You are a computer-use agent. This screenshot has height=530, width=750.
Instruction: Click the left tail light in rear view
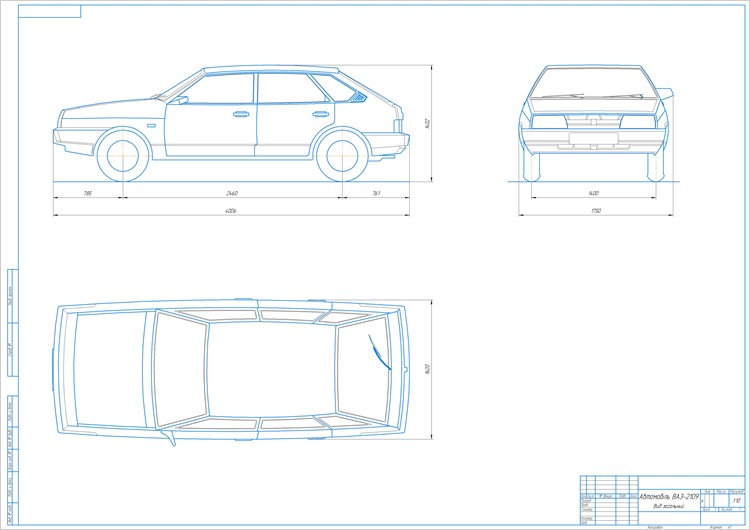(x=549, y=121)
